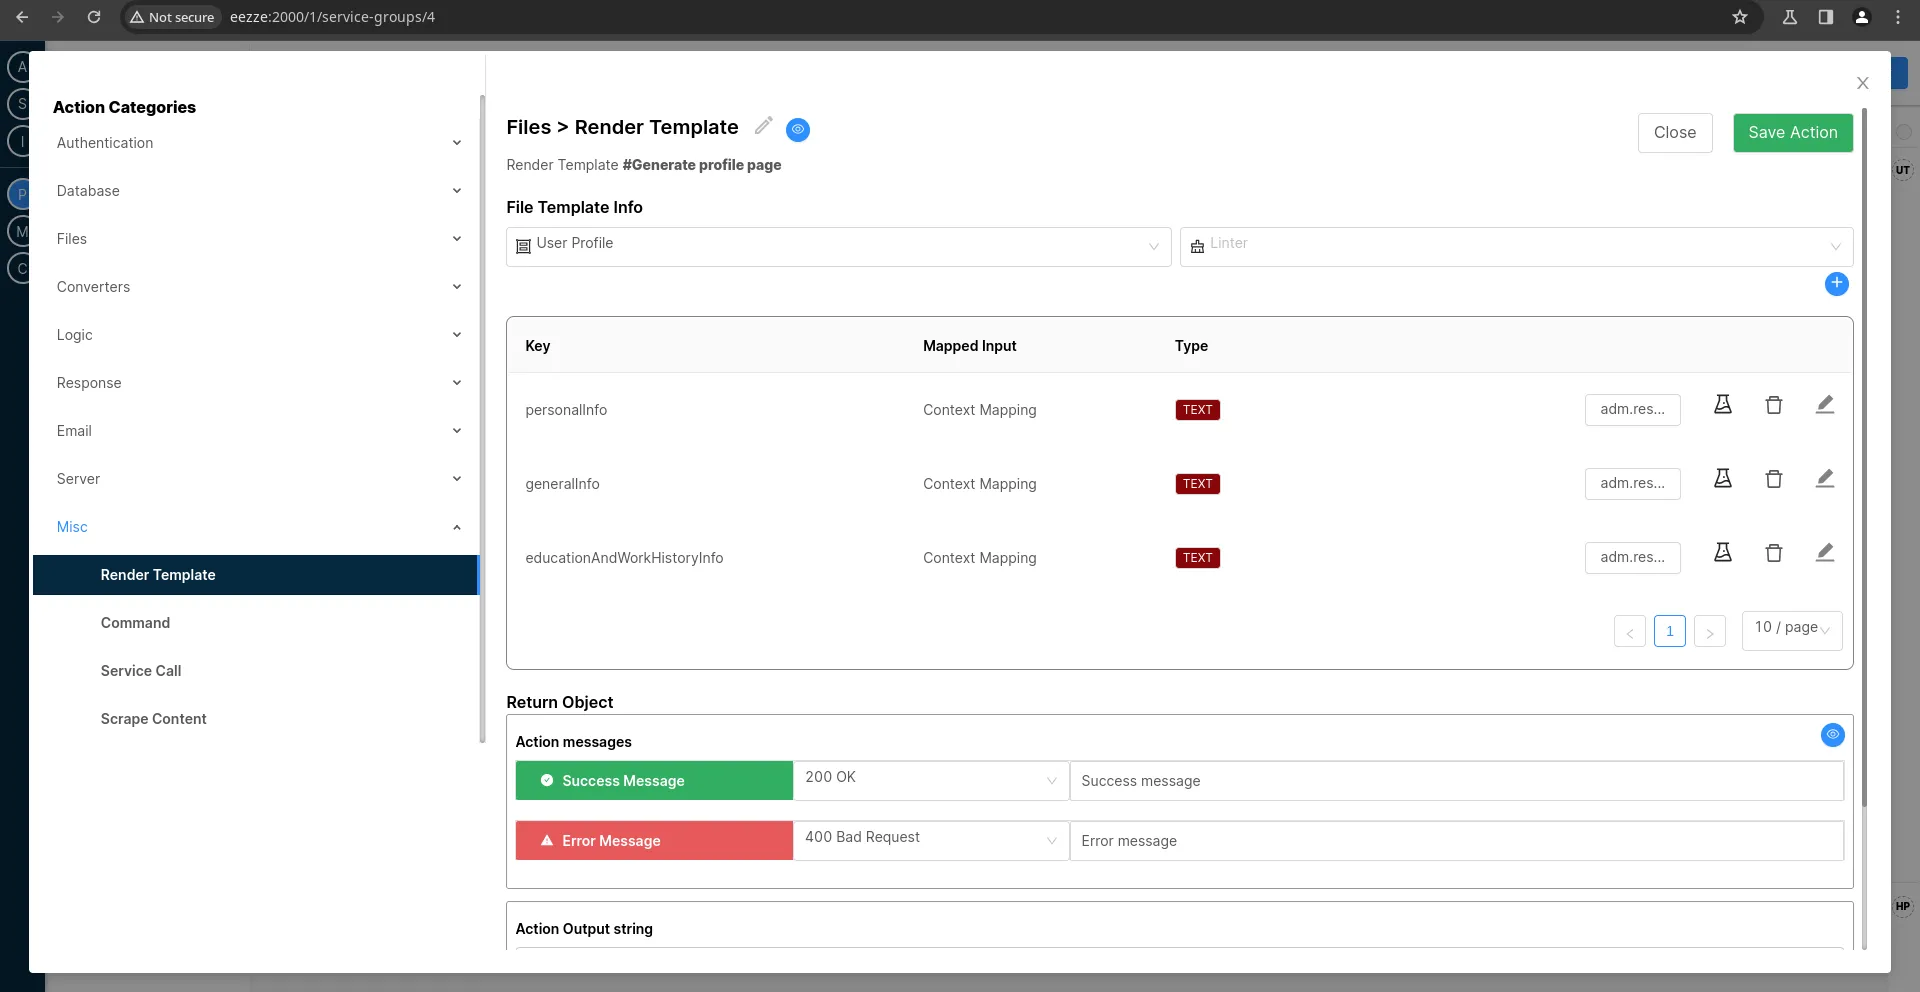Screen dimensions: 1920x992
Task: Click the edit pen icon on generalInfo row
Action: tap(1824, 479)
